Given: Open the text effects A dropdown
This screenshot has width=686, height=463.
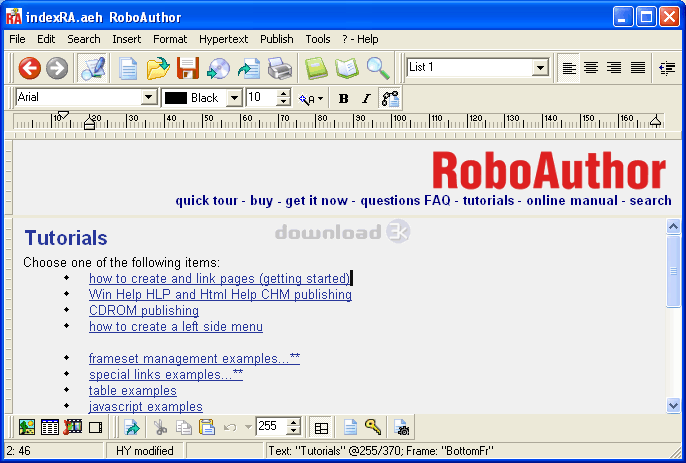Looking at the screenshot, I should click(311, 99).
